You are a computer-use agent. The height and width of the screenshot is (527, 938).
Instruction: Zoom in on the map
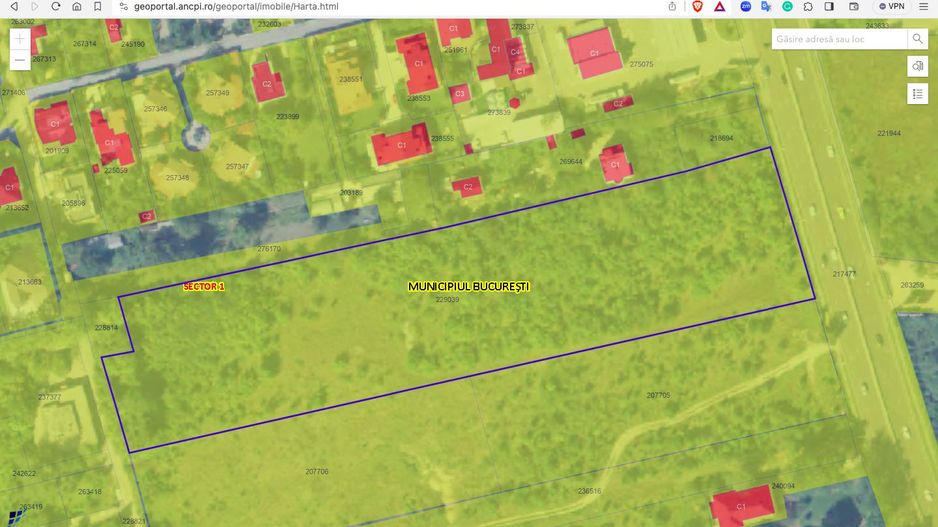click(x=20, y=39)
